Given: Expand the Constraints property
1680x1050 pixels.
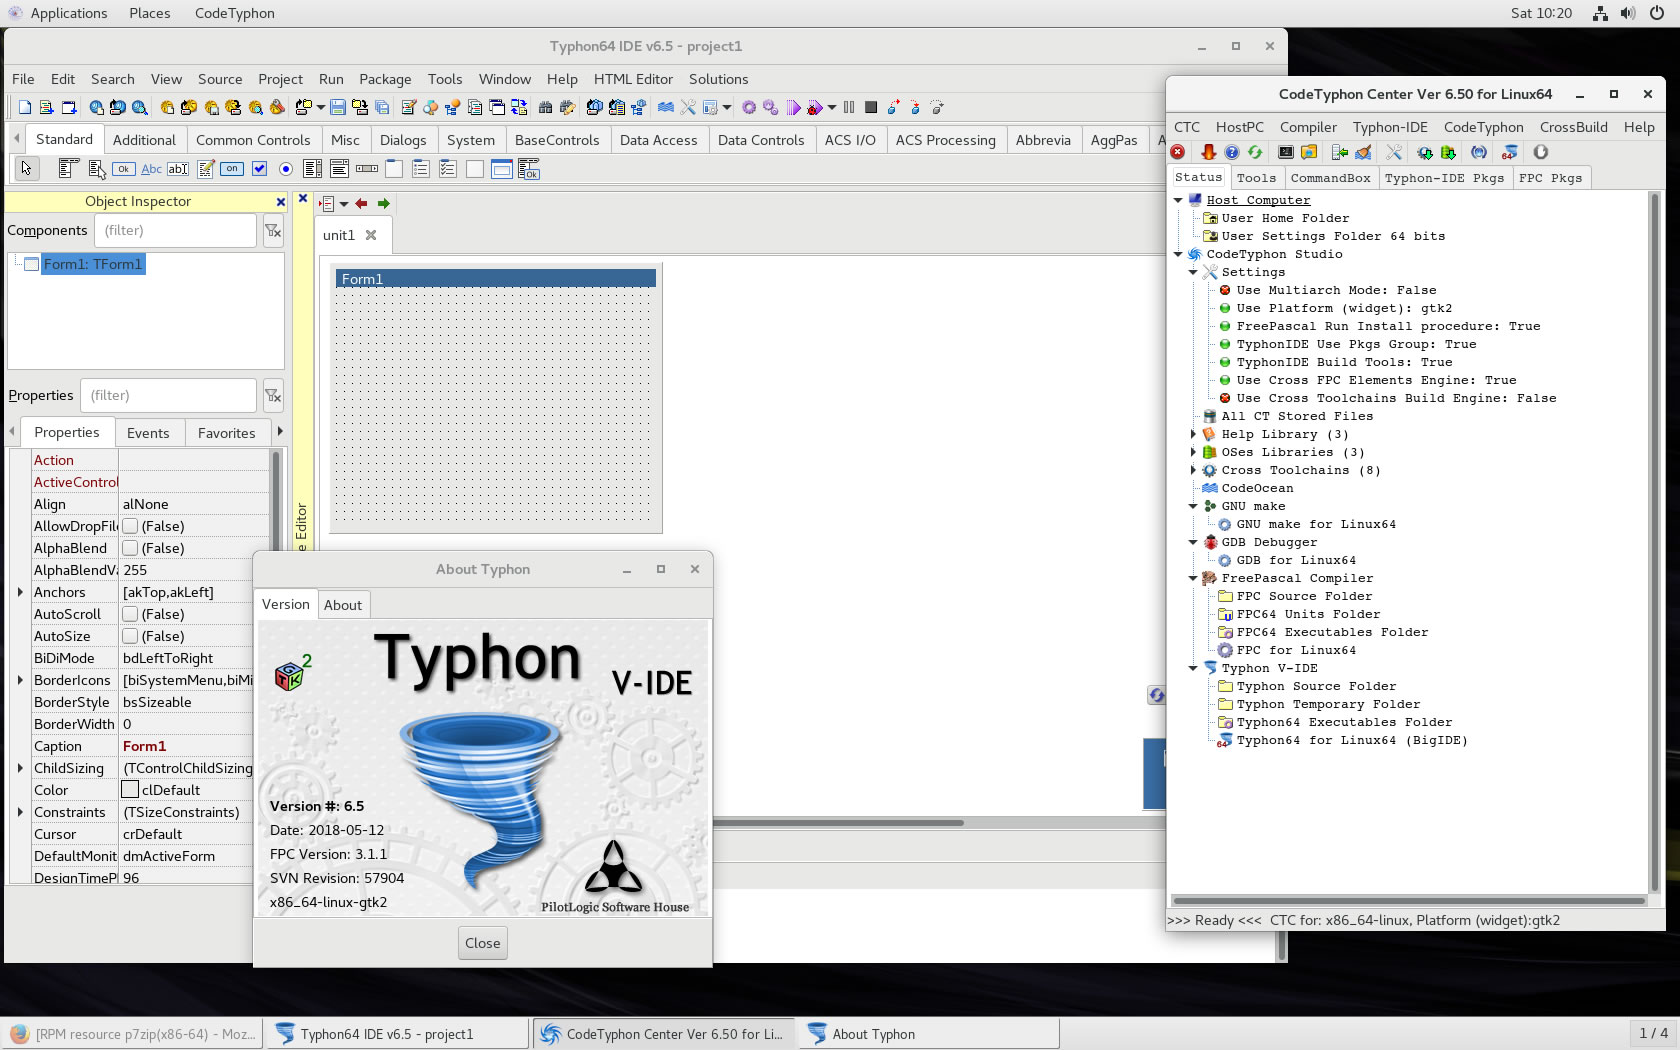Looking at the screenshot, I should (x=20, y=812).
